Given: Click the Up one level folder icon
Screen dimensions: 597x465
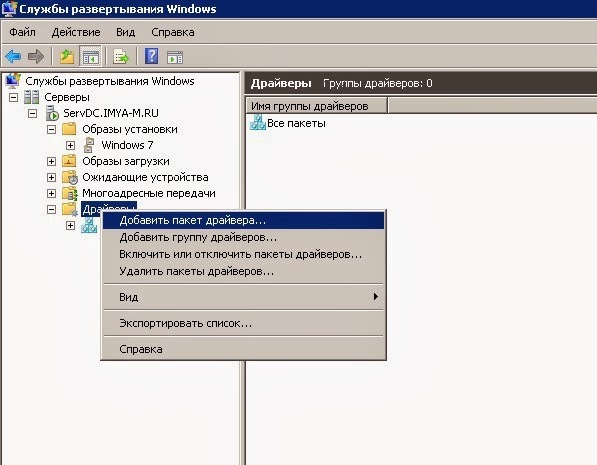Looking at the screenshot, I should click(x=67, y=57).
